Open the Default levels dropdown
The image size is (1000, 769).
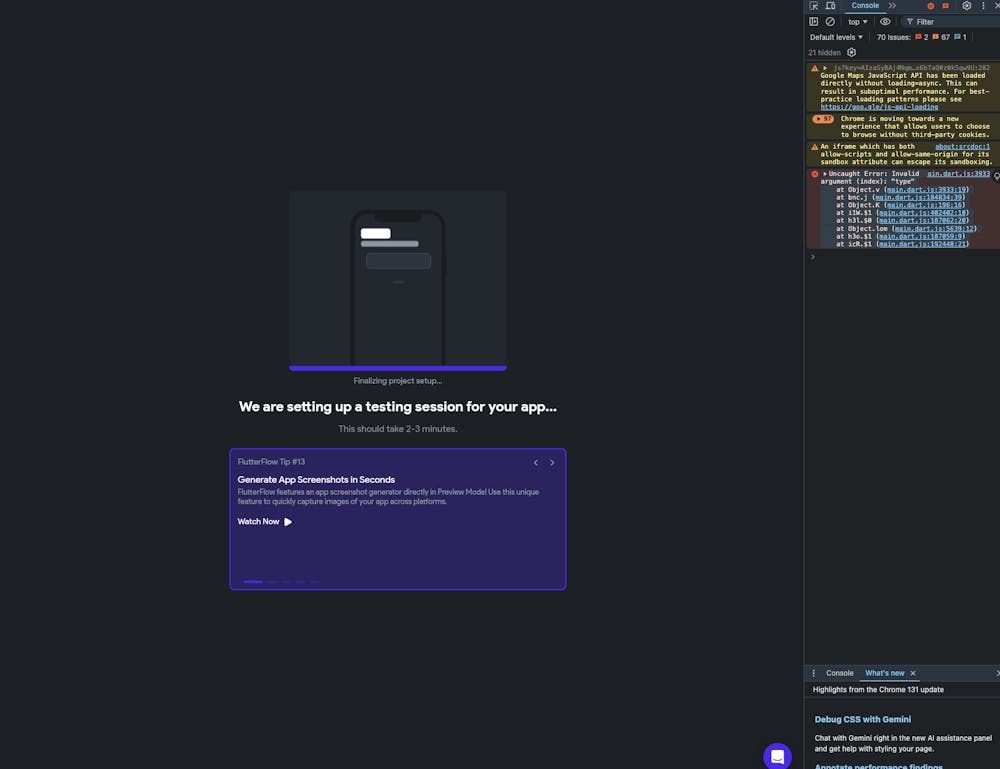(x=836, y=37)
